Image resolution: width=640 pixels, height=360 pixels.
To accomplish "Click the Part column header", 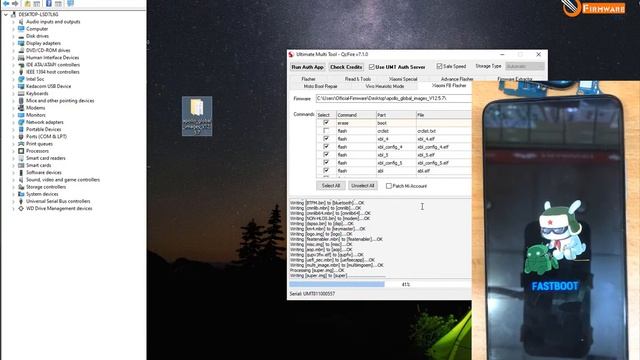I will 396,115.
